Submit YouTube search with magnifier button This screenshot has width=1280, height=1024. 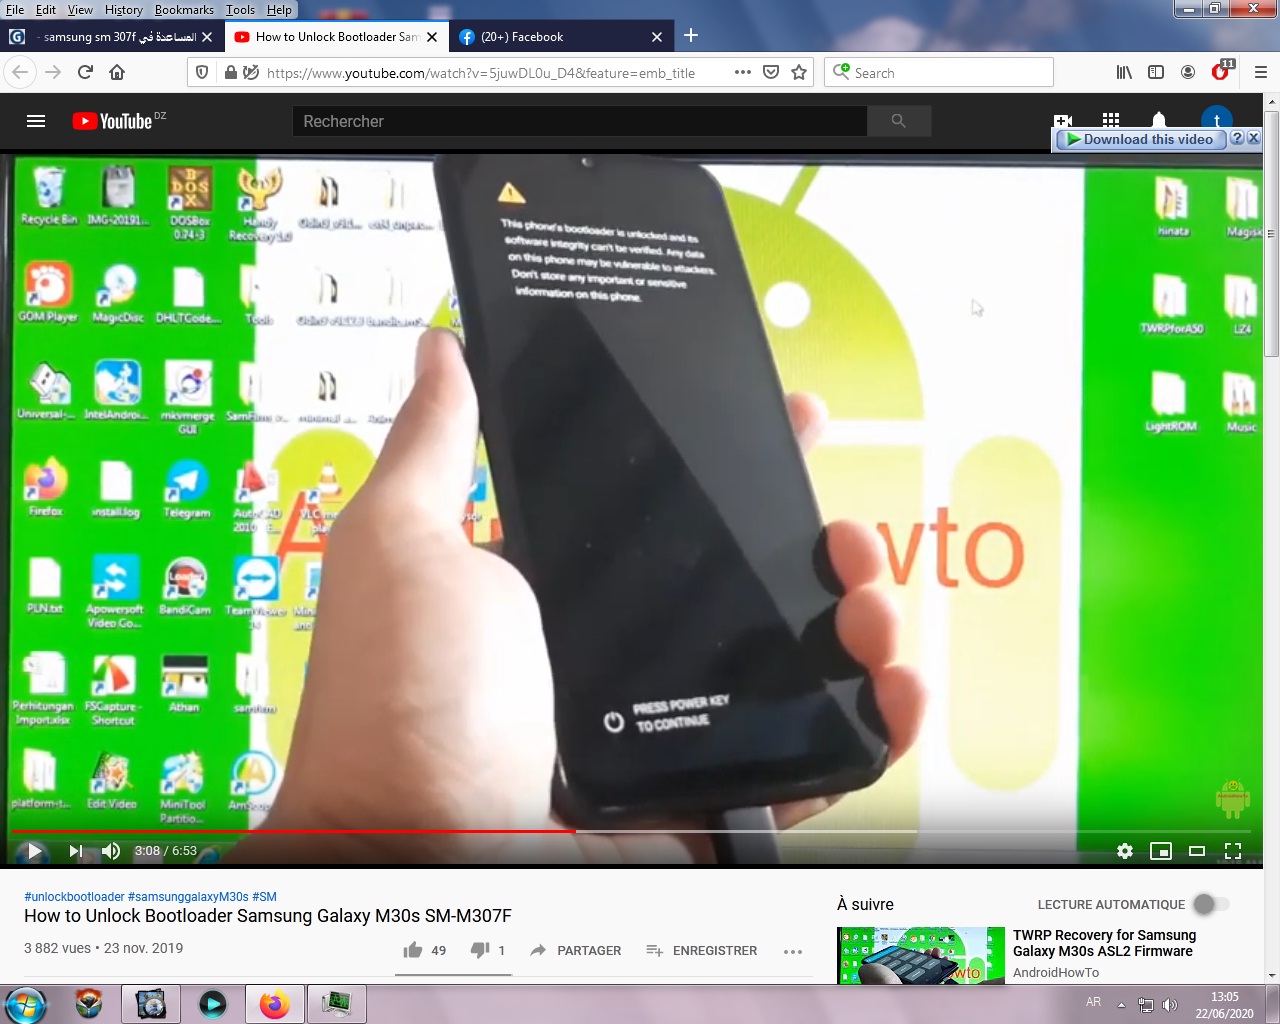pos(899,121)
